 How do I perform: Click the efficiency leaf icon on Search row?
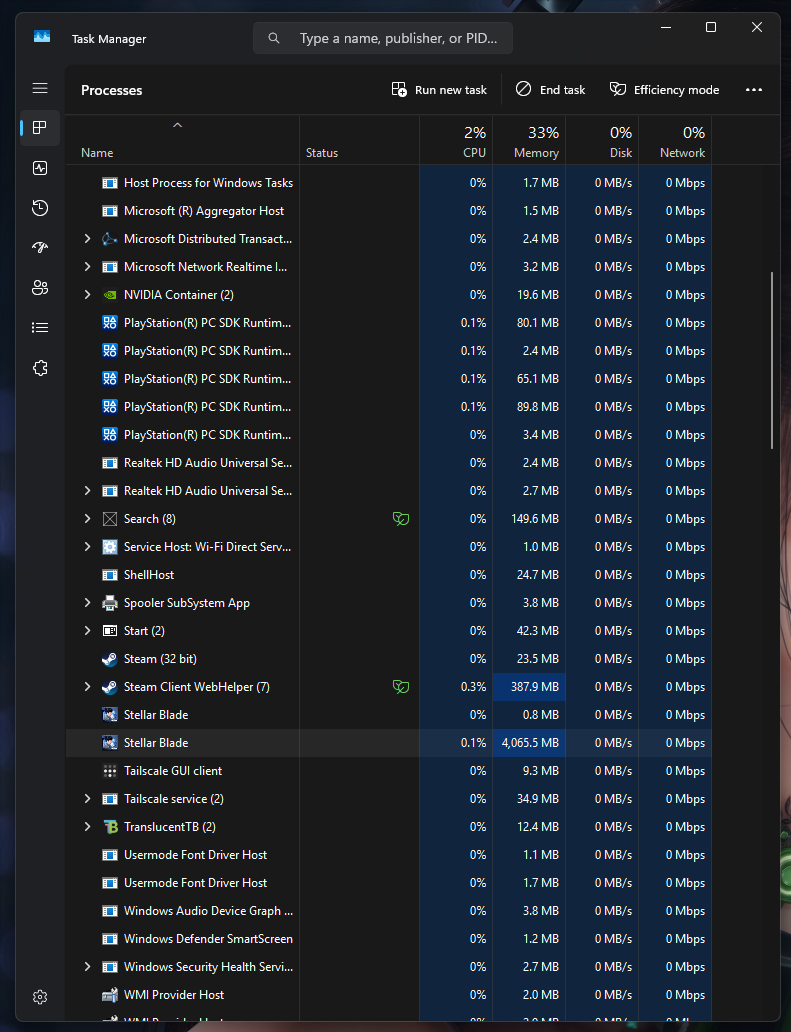click(x=401, y=519)
